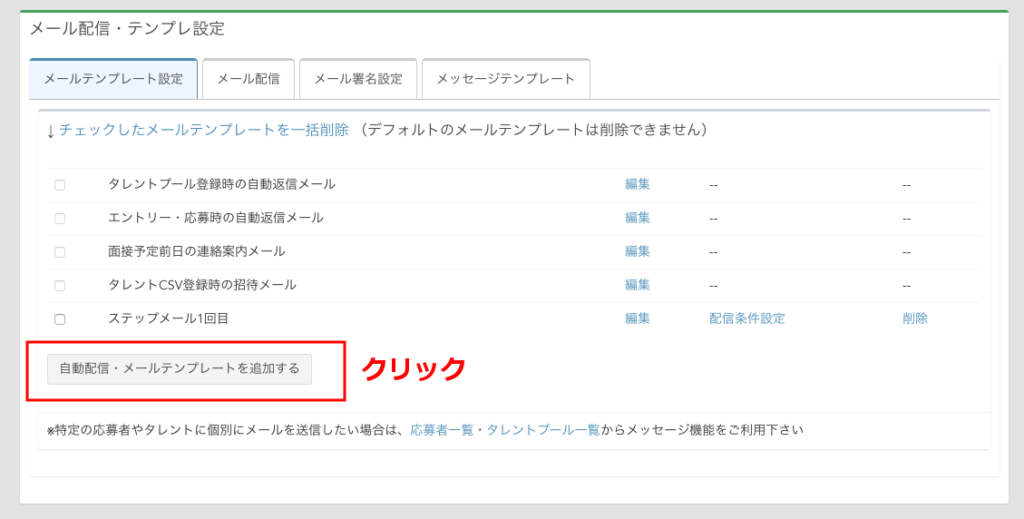The image size is (1024, 519).
Task: Check the タレントプール登録時の自動返信メール checkbox
Action: pos(60,185)
